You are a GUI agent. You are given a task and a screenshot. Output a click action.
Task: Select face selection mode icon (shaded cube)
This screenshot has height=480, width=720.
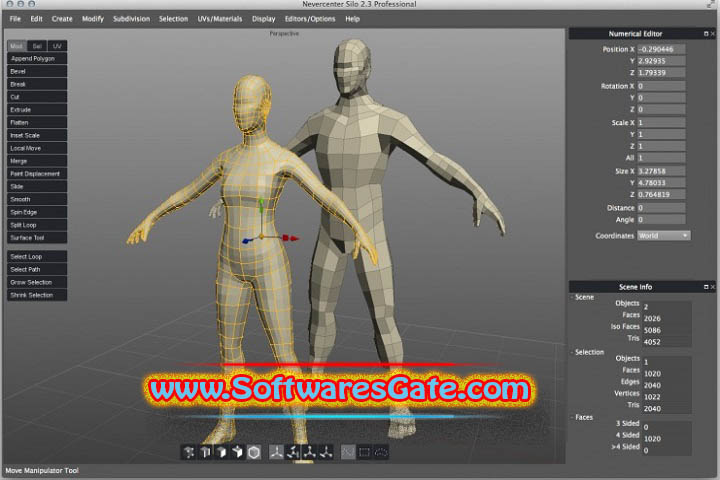(221, 452)
